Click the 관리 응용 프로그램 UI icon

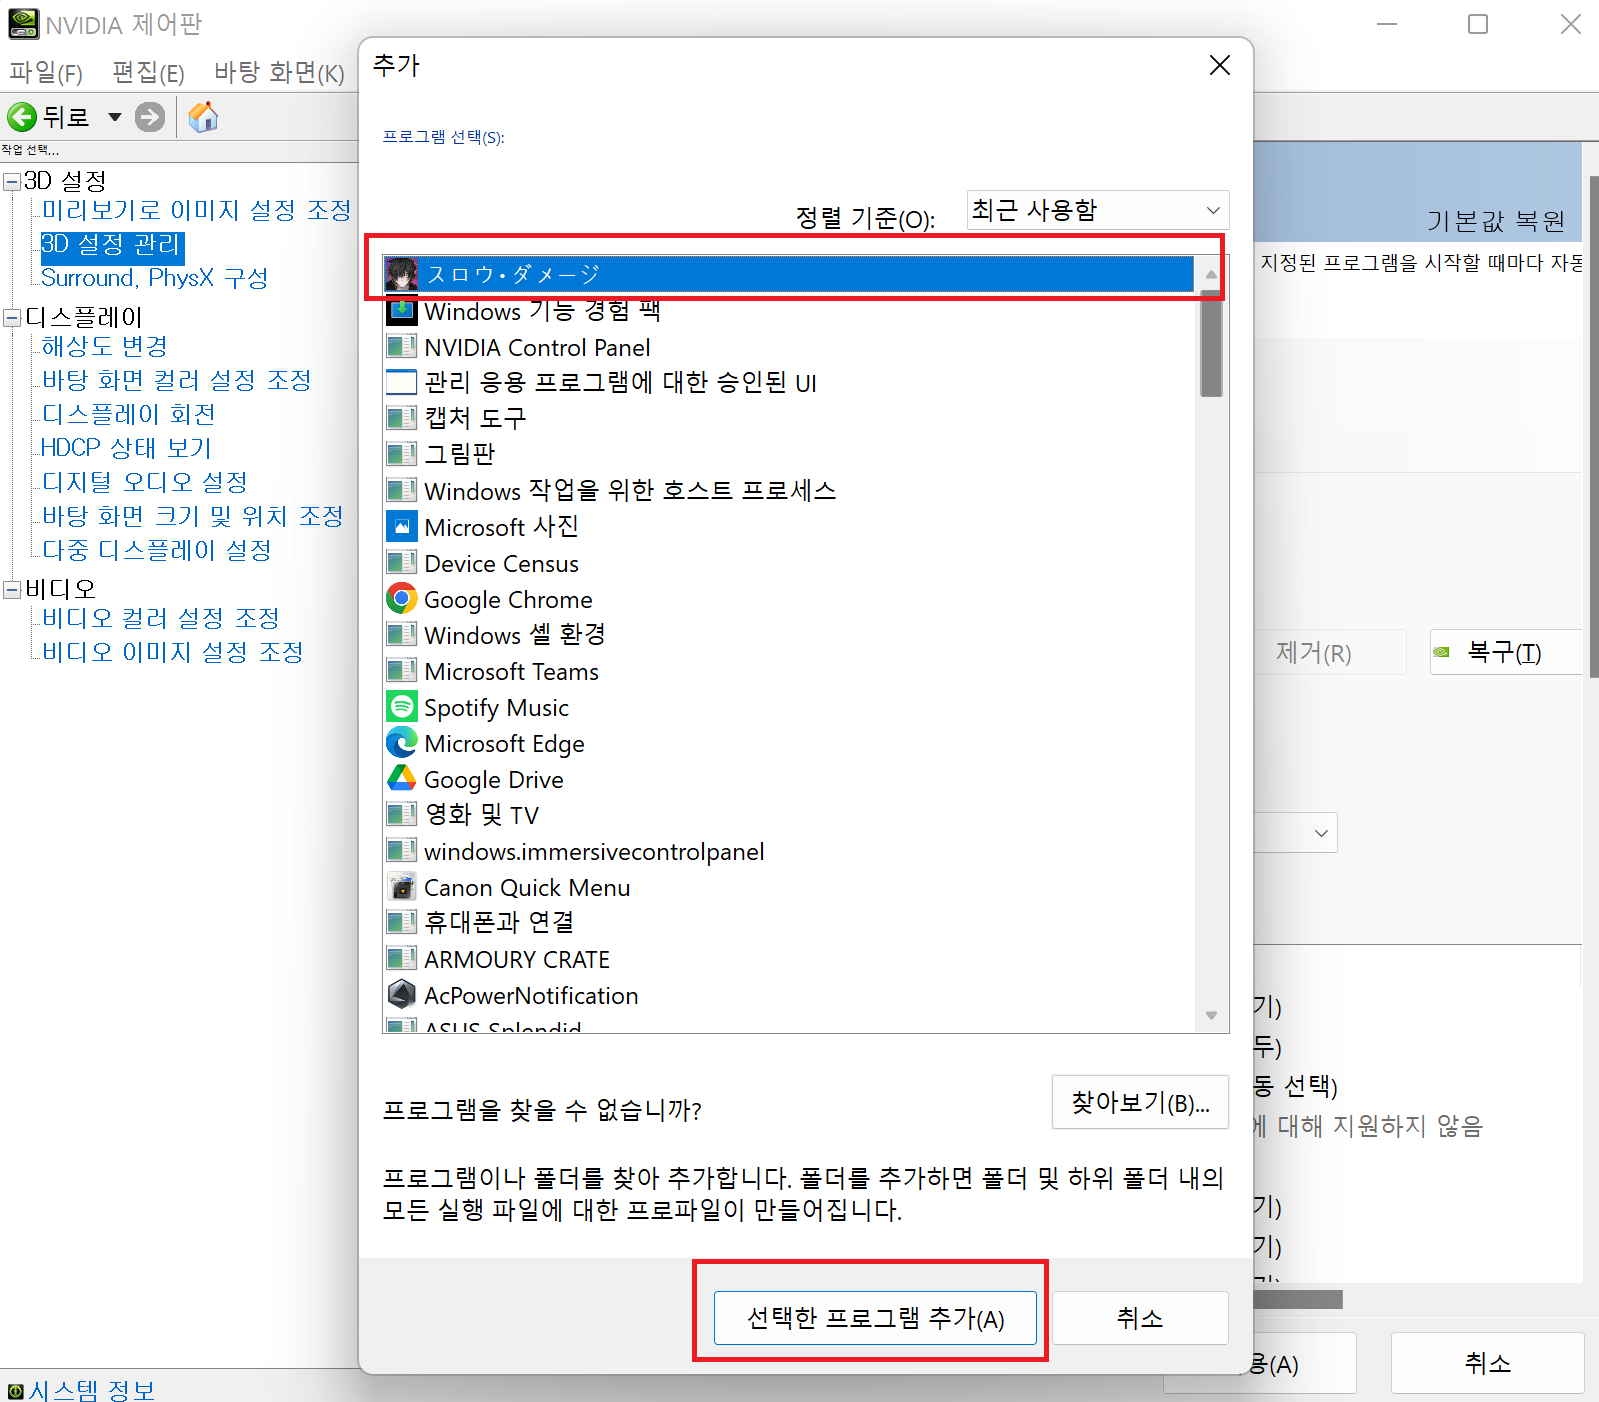click(402, 383)
